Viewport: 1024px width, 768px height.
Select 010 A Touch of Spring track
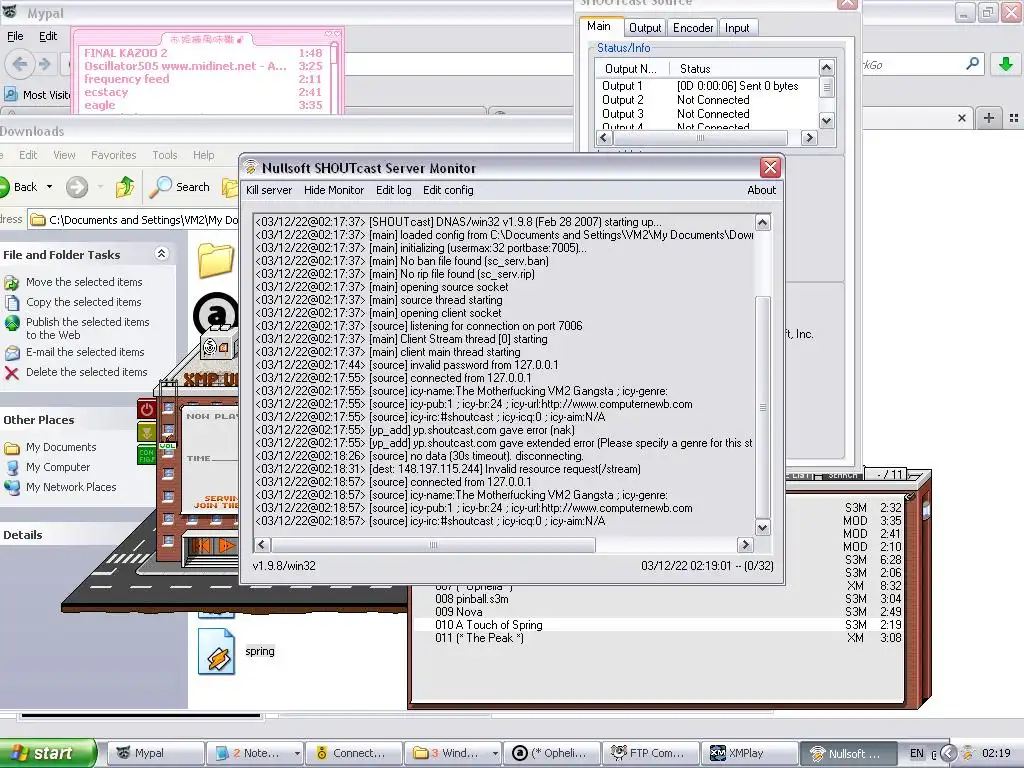tap(658, 625)
